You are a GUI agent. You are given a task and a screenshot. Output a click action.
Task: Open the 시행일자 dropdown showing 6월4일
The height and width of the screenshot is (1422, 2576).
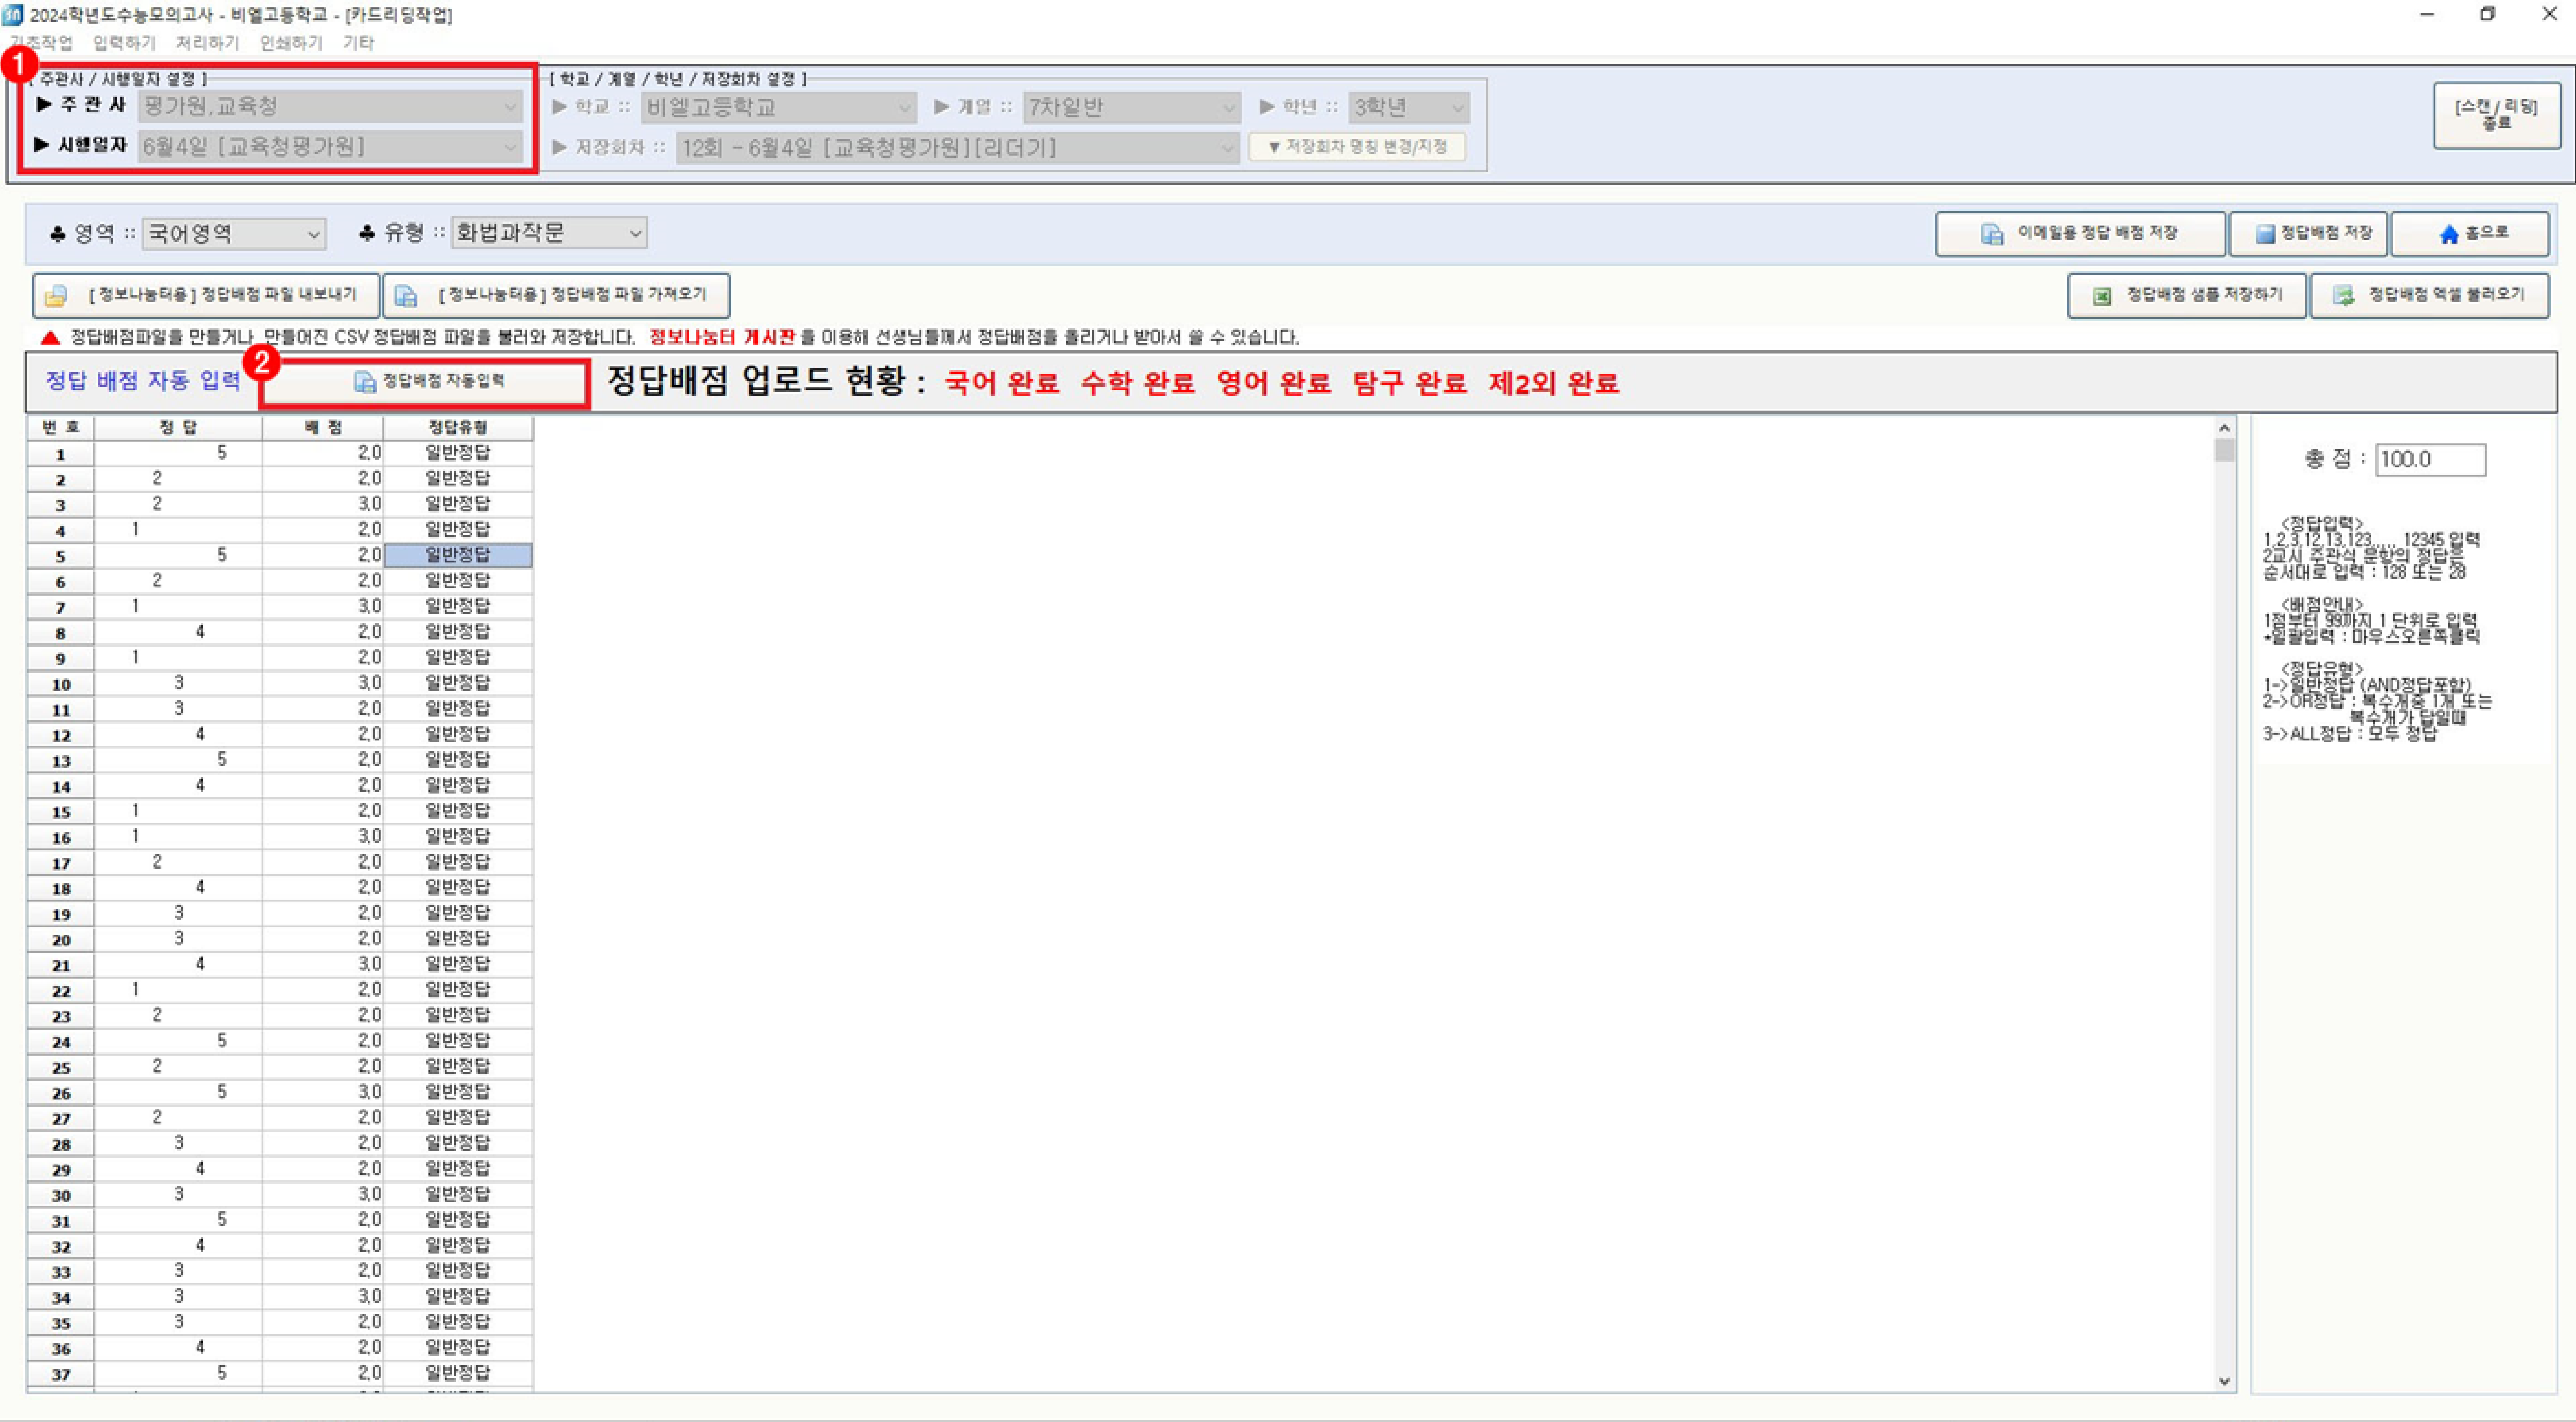[x=330, y=147]
